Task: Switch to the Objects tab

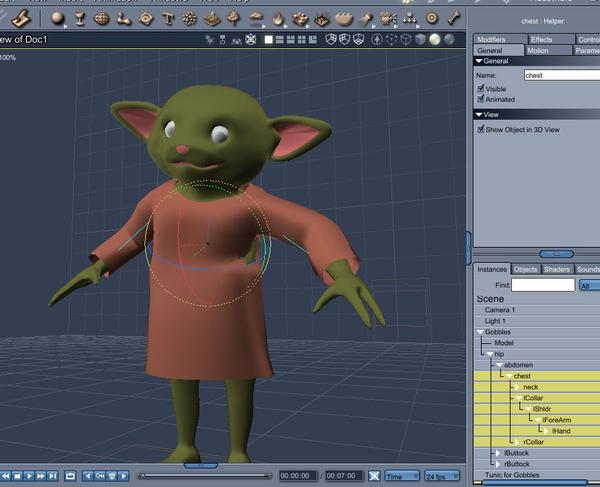Action: tap(525, 269)
